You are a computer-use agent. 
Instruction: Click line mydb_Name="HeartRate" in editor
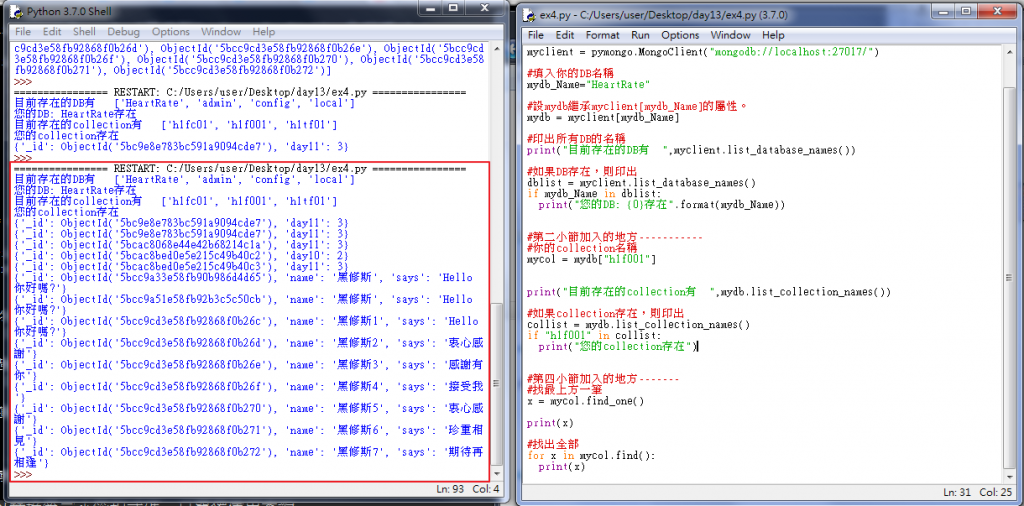tap(588, 84)
